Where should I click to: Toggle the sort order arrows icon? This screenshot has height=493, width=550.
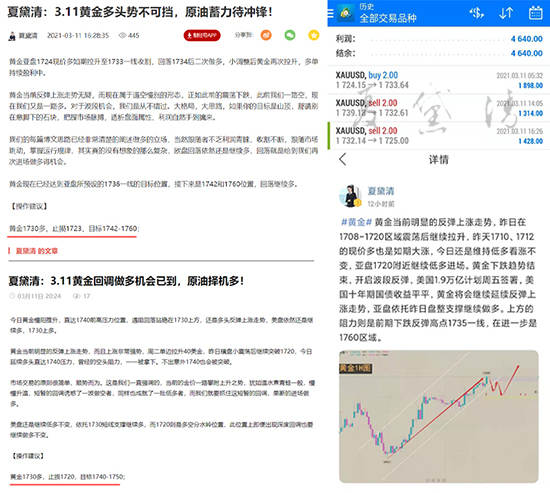pyautogui.click(x=506, y=13)
